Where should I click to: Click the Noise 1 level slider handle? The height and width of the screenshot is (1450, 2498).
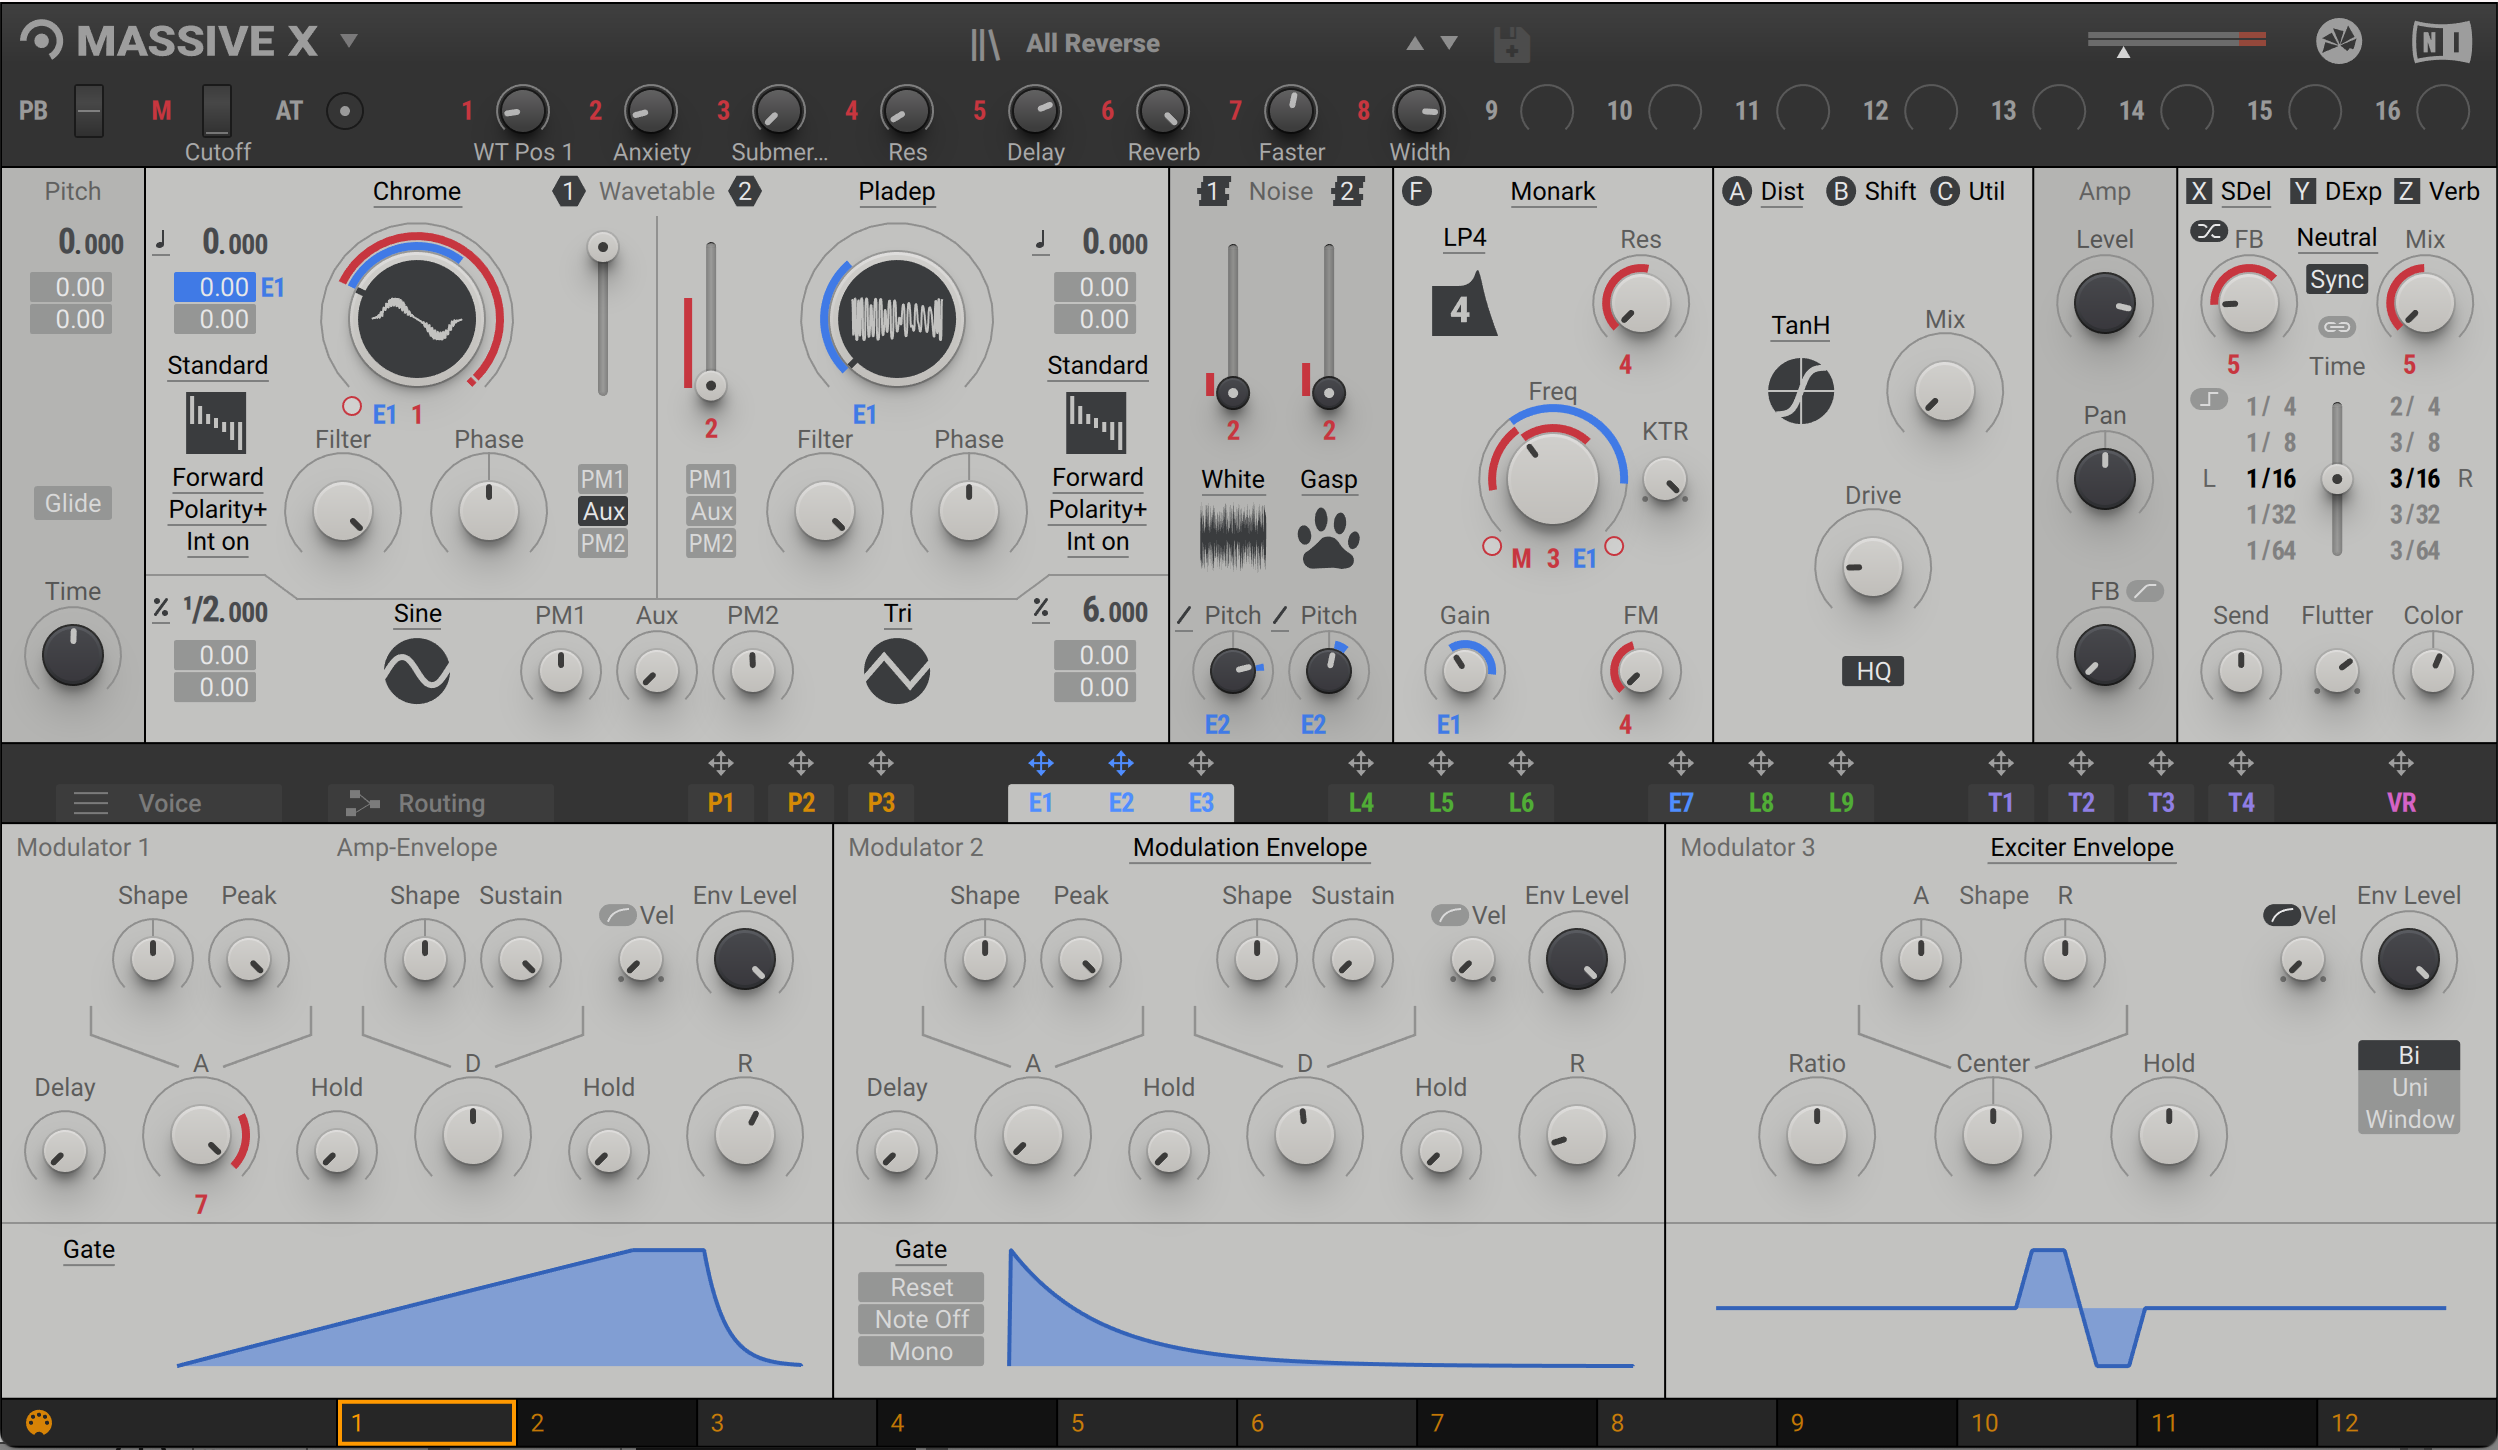point(1232,393)
